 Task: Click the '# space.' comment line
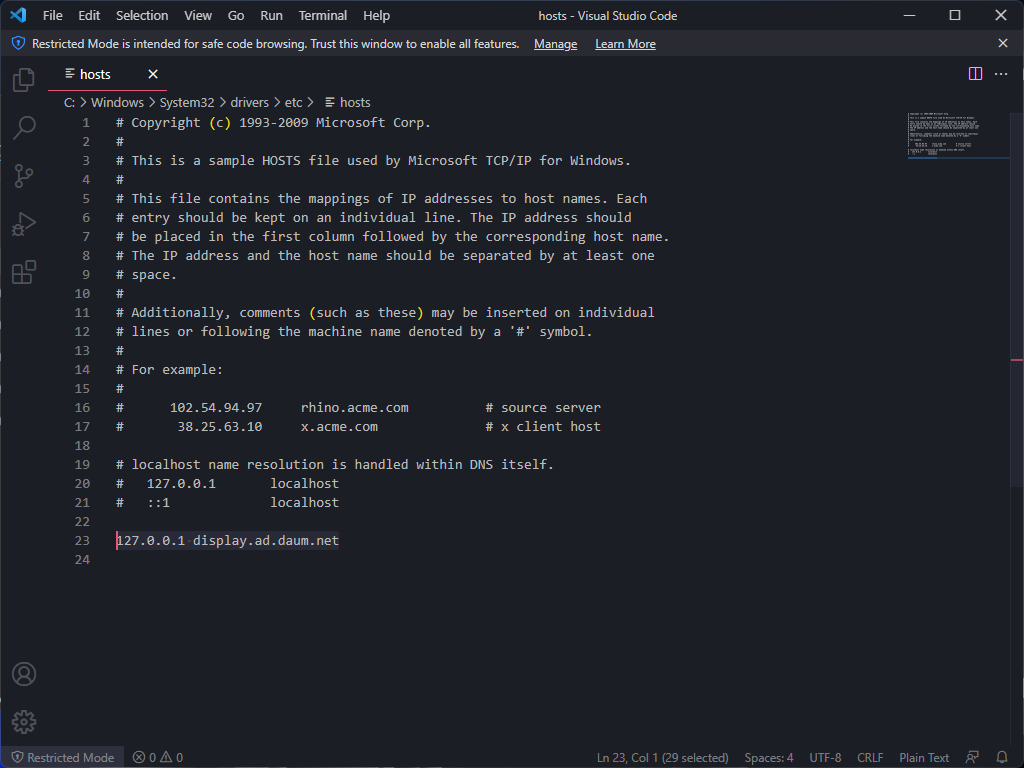[146, 274]
